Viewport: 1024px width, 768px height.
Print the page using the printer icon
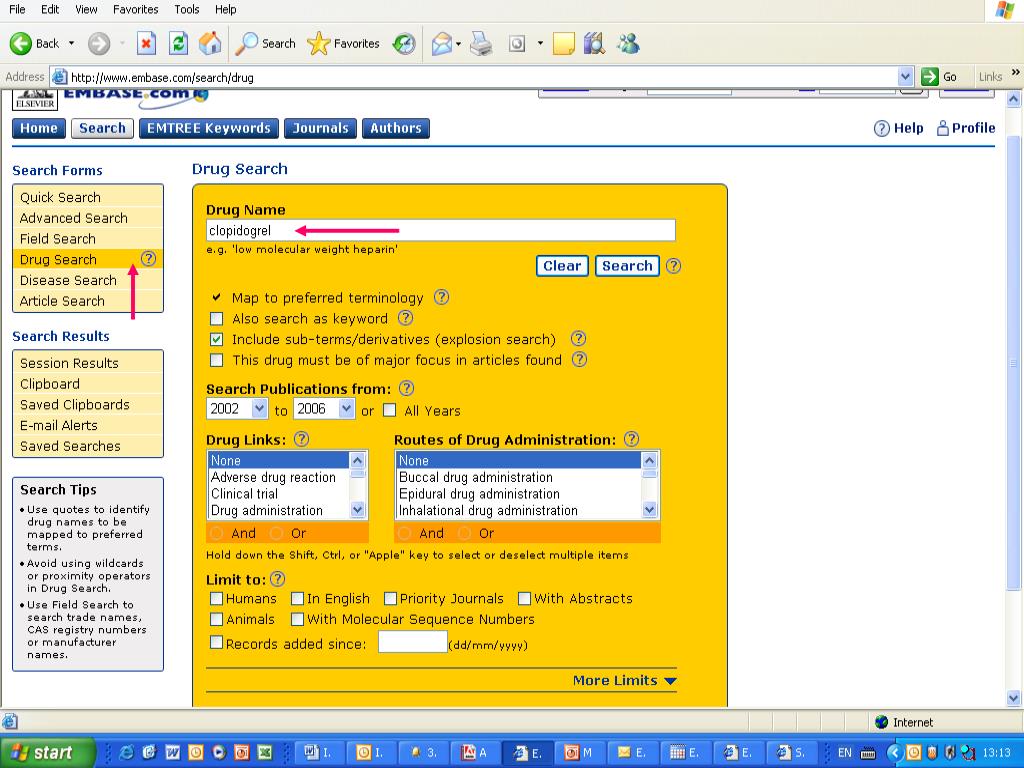tap(481, 44)
